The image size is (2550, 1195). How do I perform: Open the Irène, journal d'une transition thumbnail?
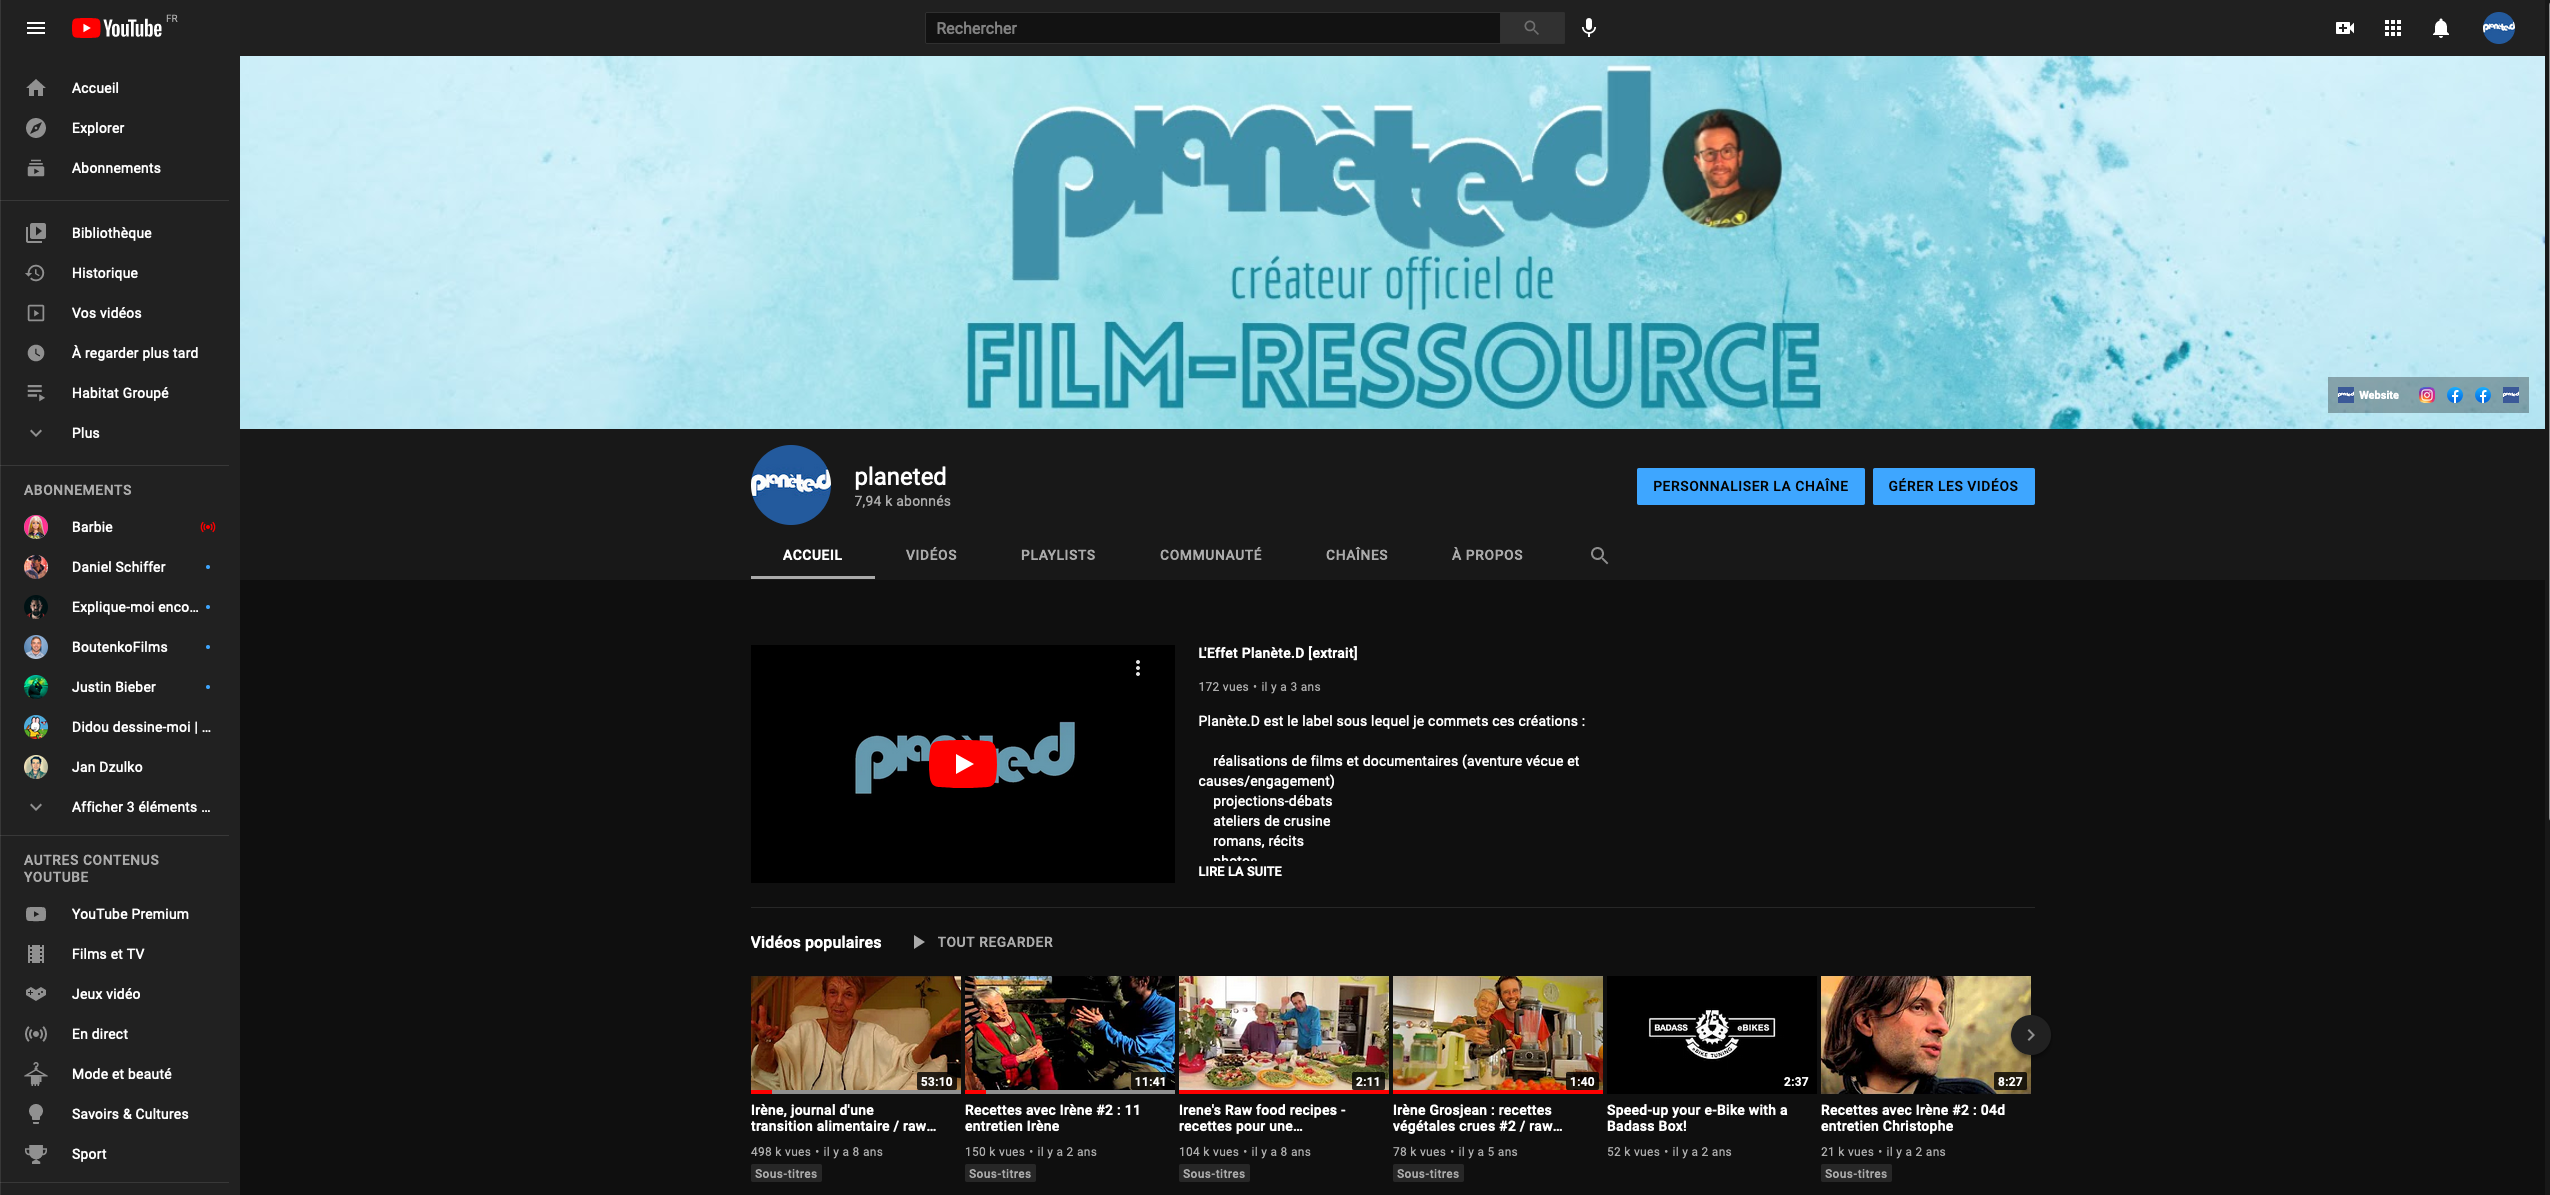(x=855, y=1035)
